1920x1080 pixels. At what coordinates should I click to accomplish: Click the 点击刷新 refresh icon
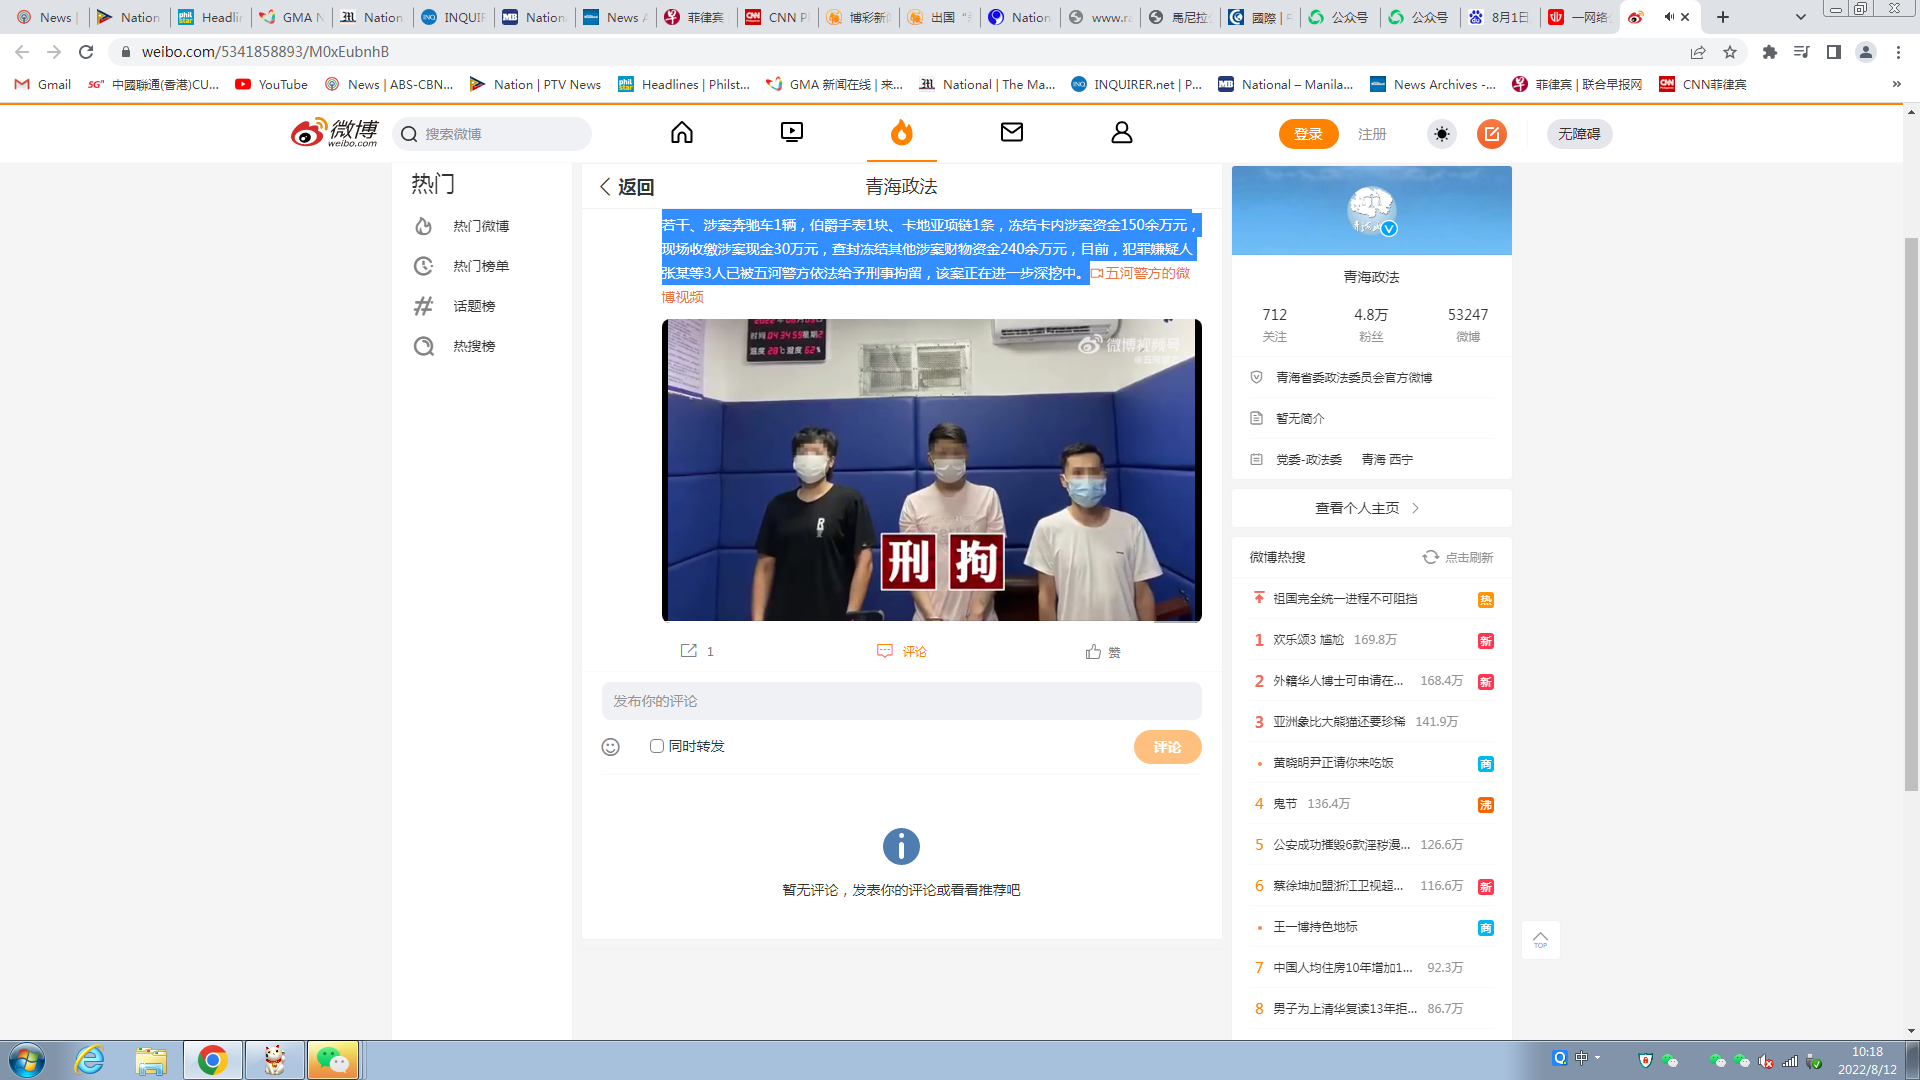tap(1431, 557)
